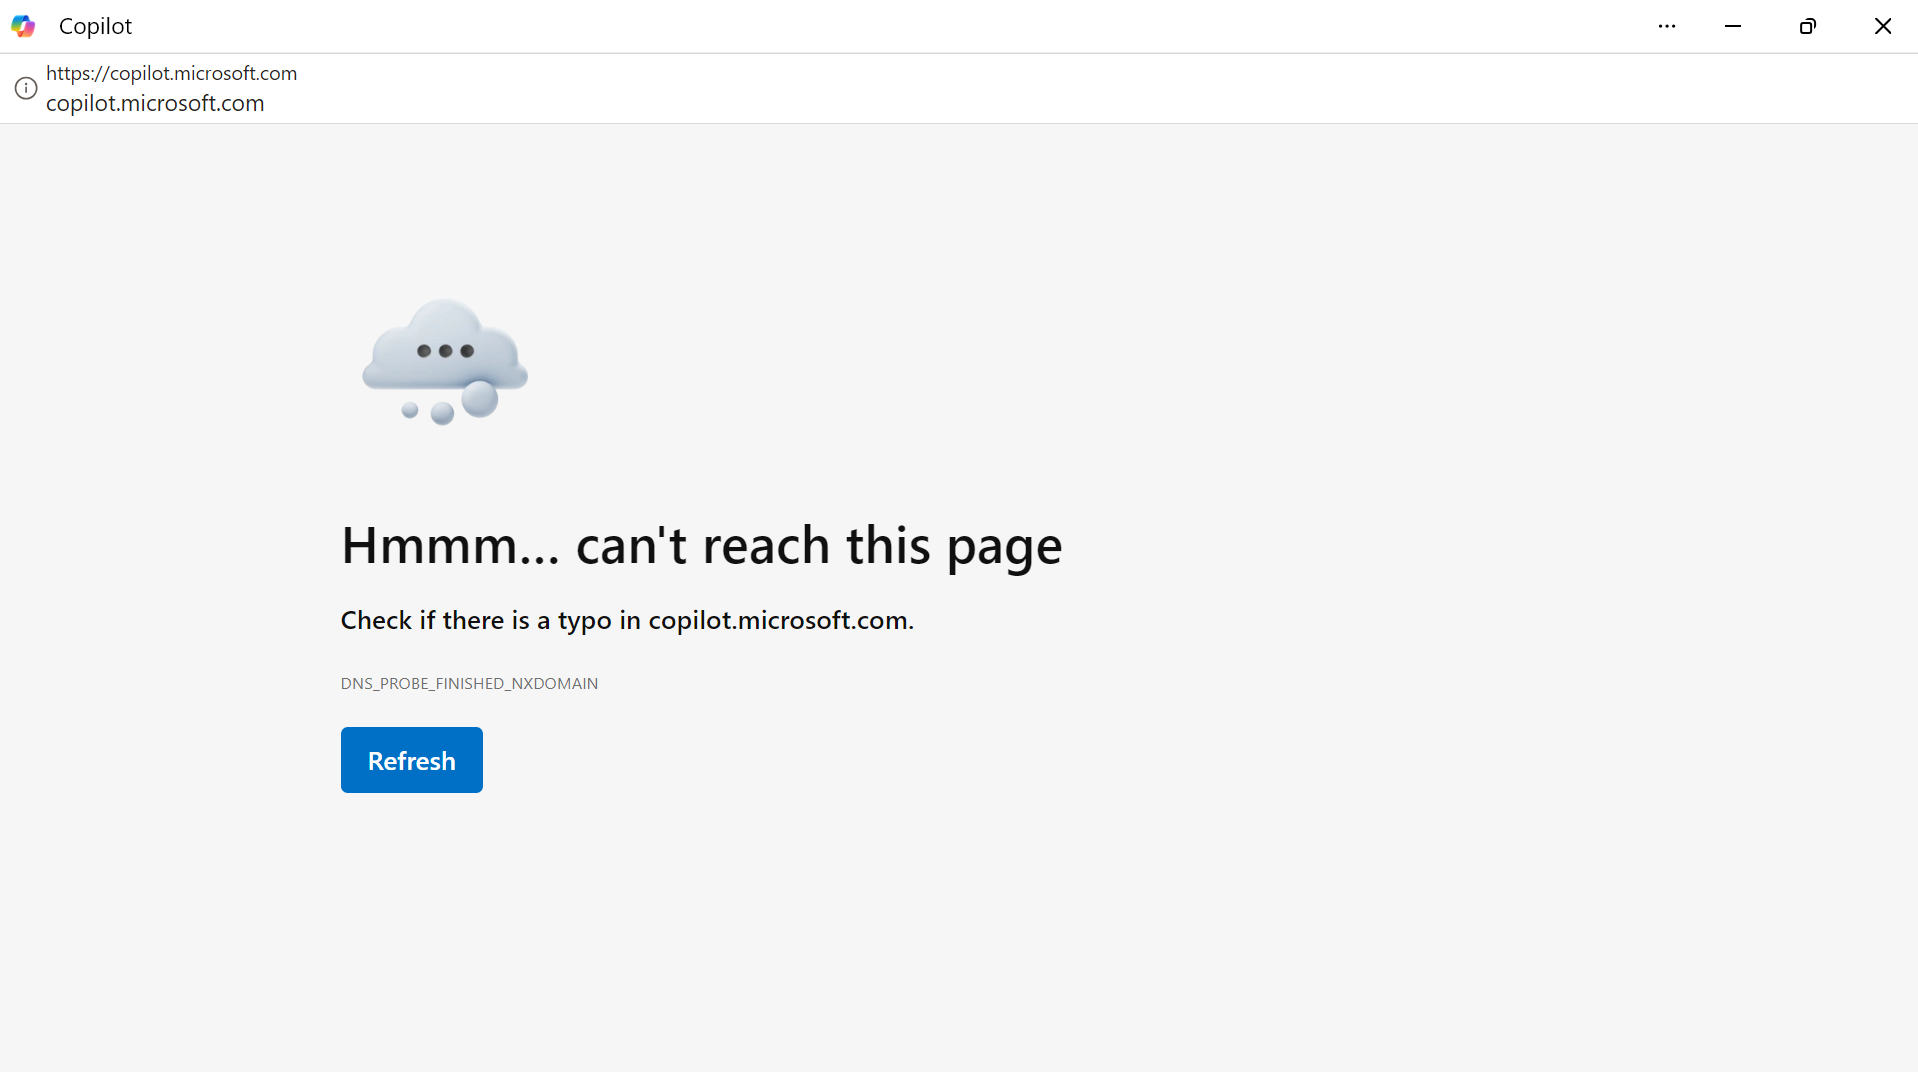This screenshot has height=1072, width=1918.
Task: Click the "Hmmm... can't reach this page" heading
Action: 701,546
